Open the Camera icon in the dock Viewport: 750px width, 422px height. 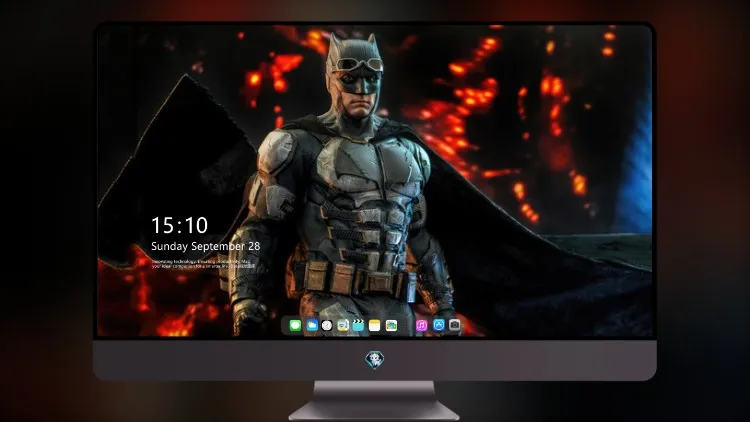pyautogui.click(x=454, y=325)
